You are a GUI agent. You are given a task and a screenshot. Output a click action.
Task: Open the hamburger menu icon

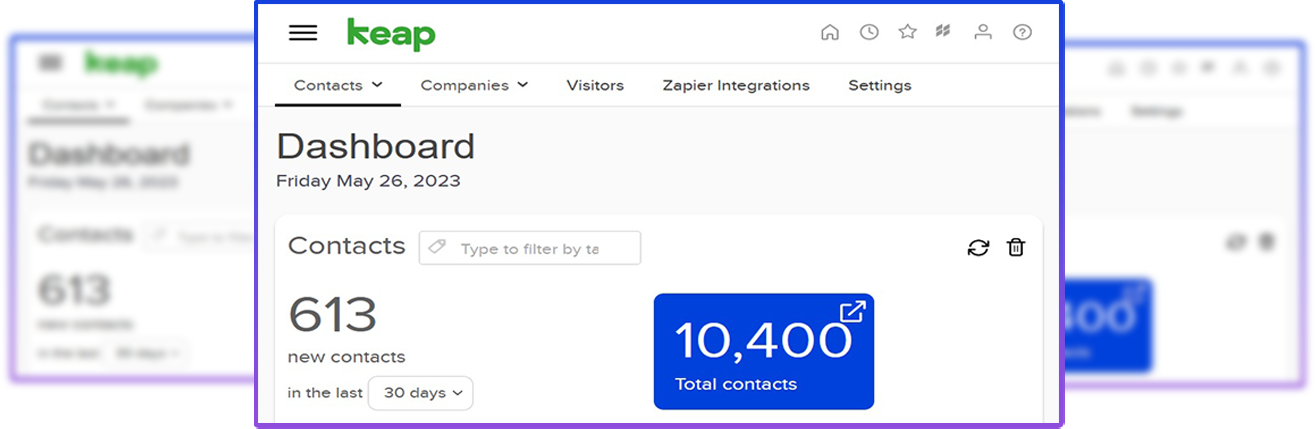tap(303, 32)
